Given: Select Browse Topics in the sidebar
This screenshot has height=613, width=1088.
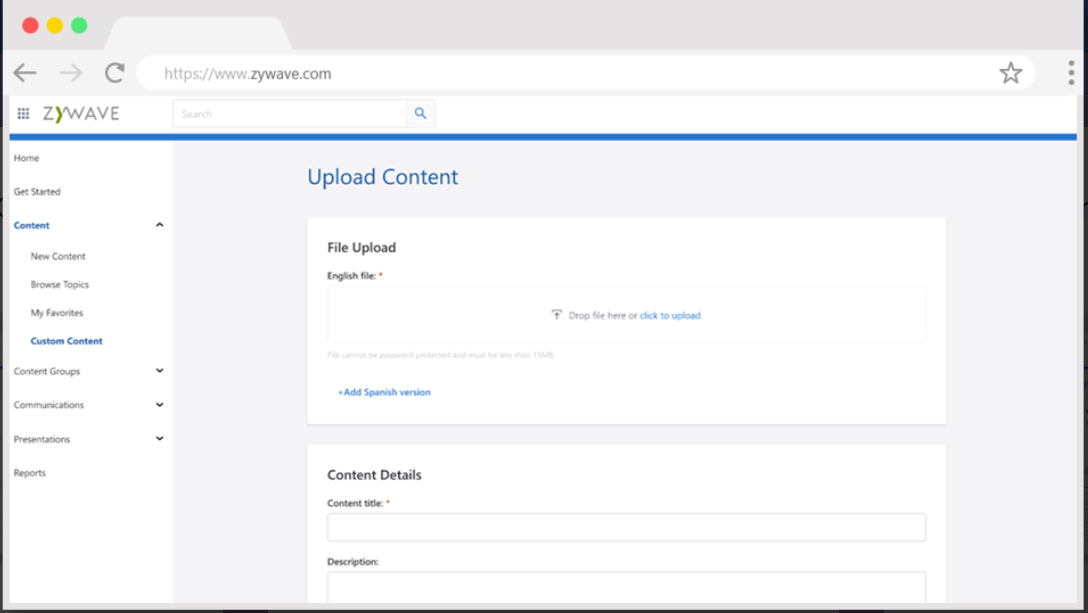Looking at the screenshot, I should [x=60, y=284].
